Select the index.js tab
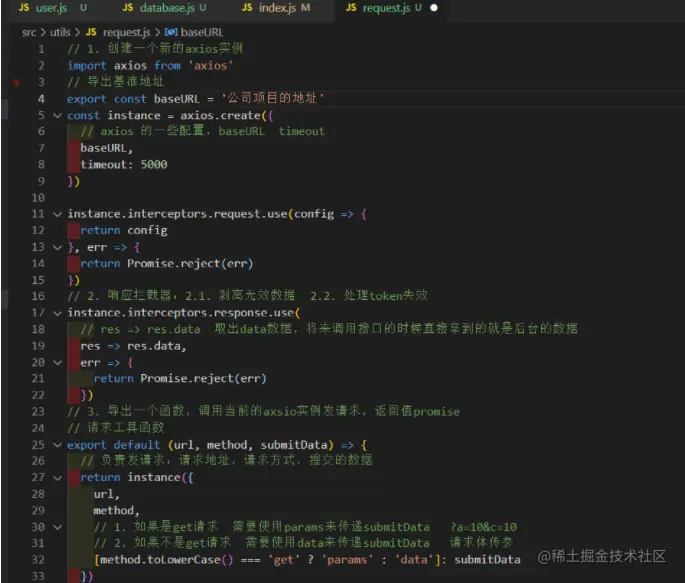The width and height of the screenshot is (685, 583). click(277, 8)
